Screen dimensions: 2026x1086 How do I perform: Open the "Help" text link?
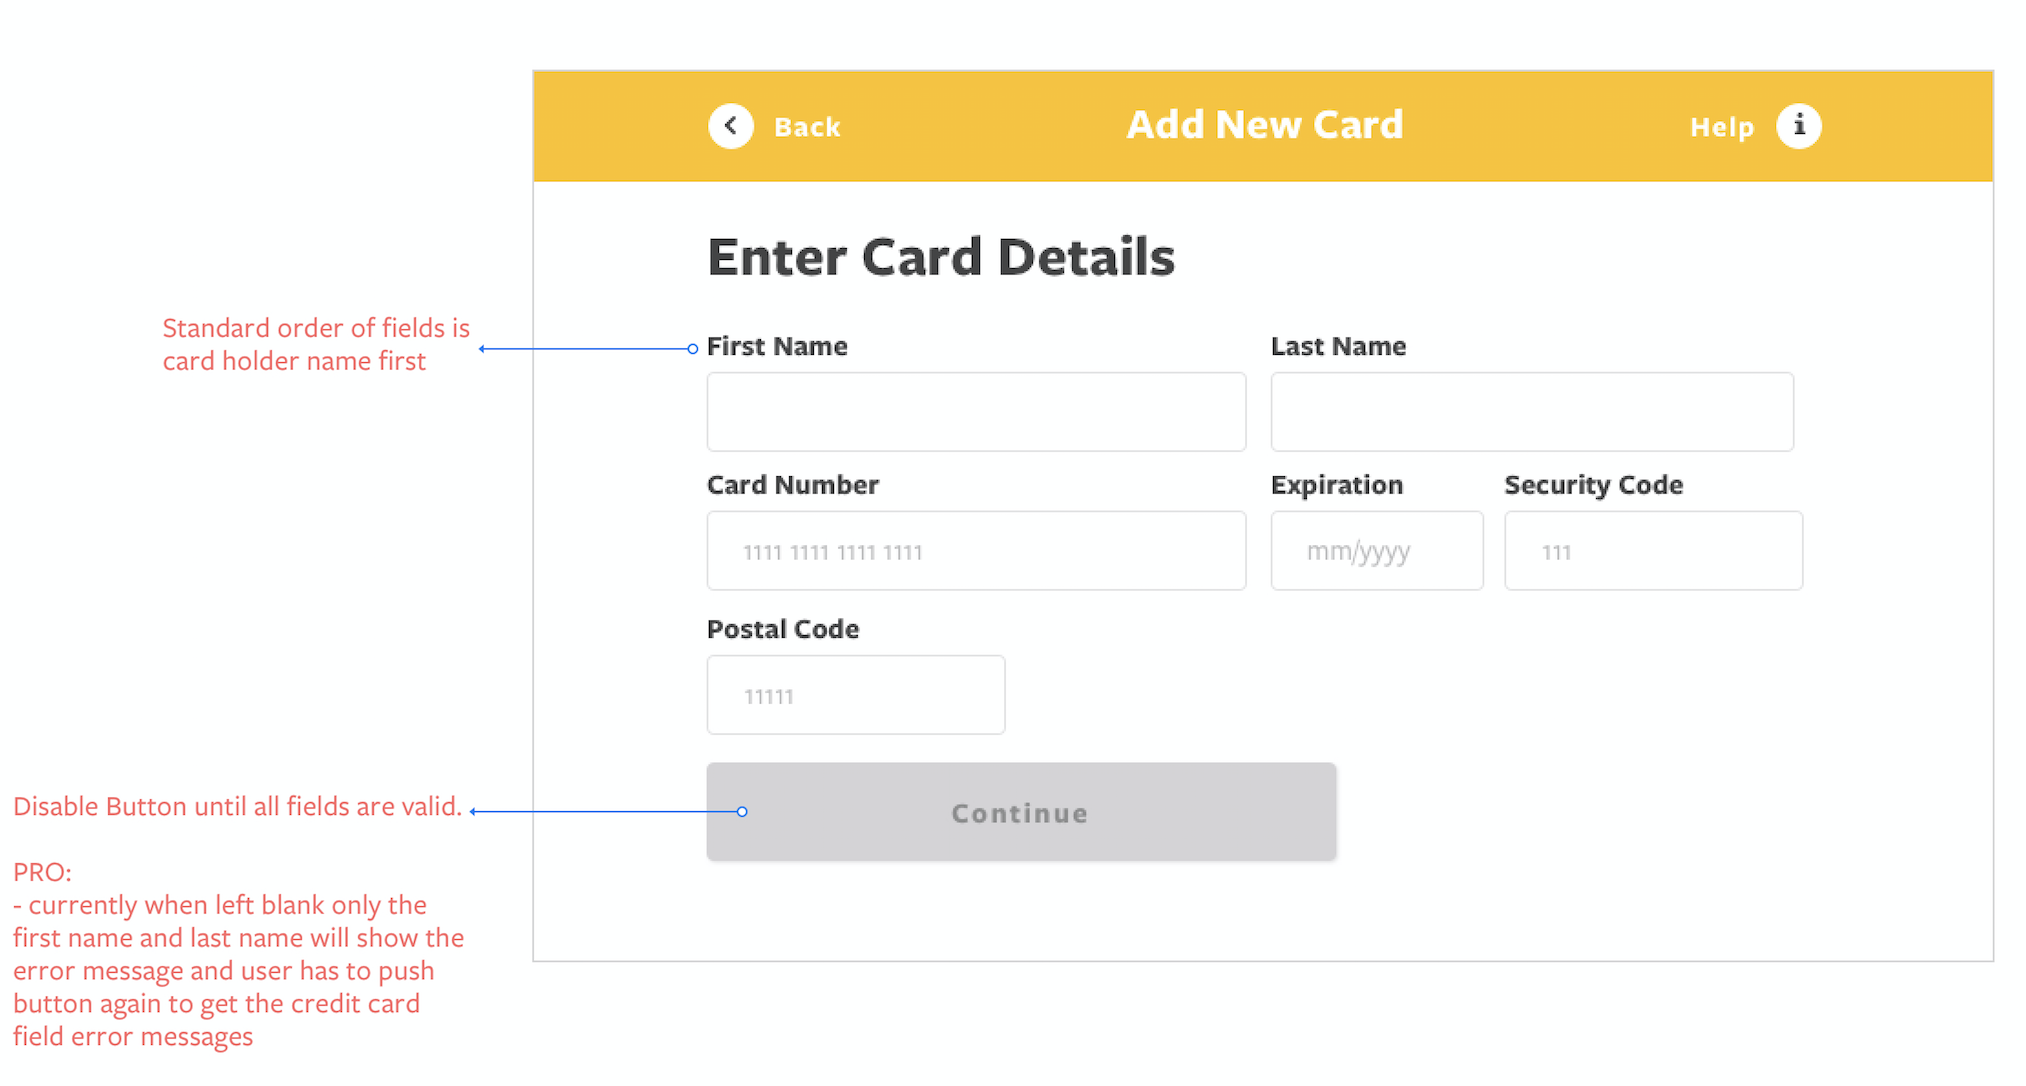pos(1721,127)
